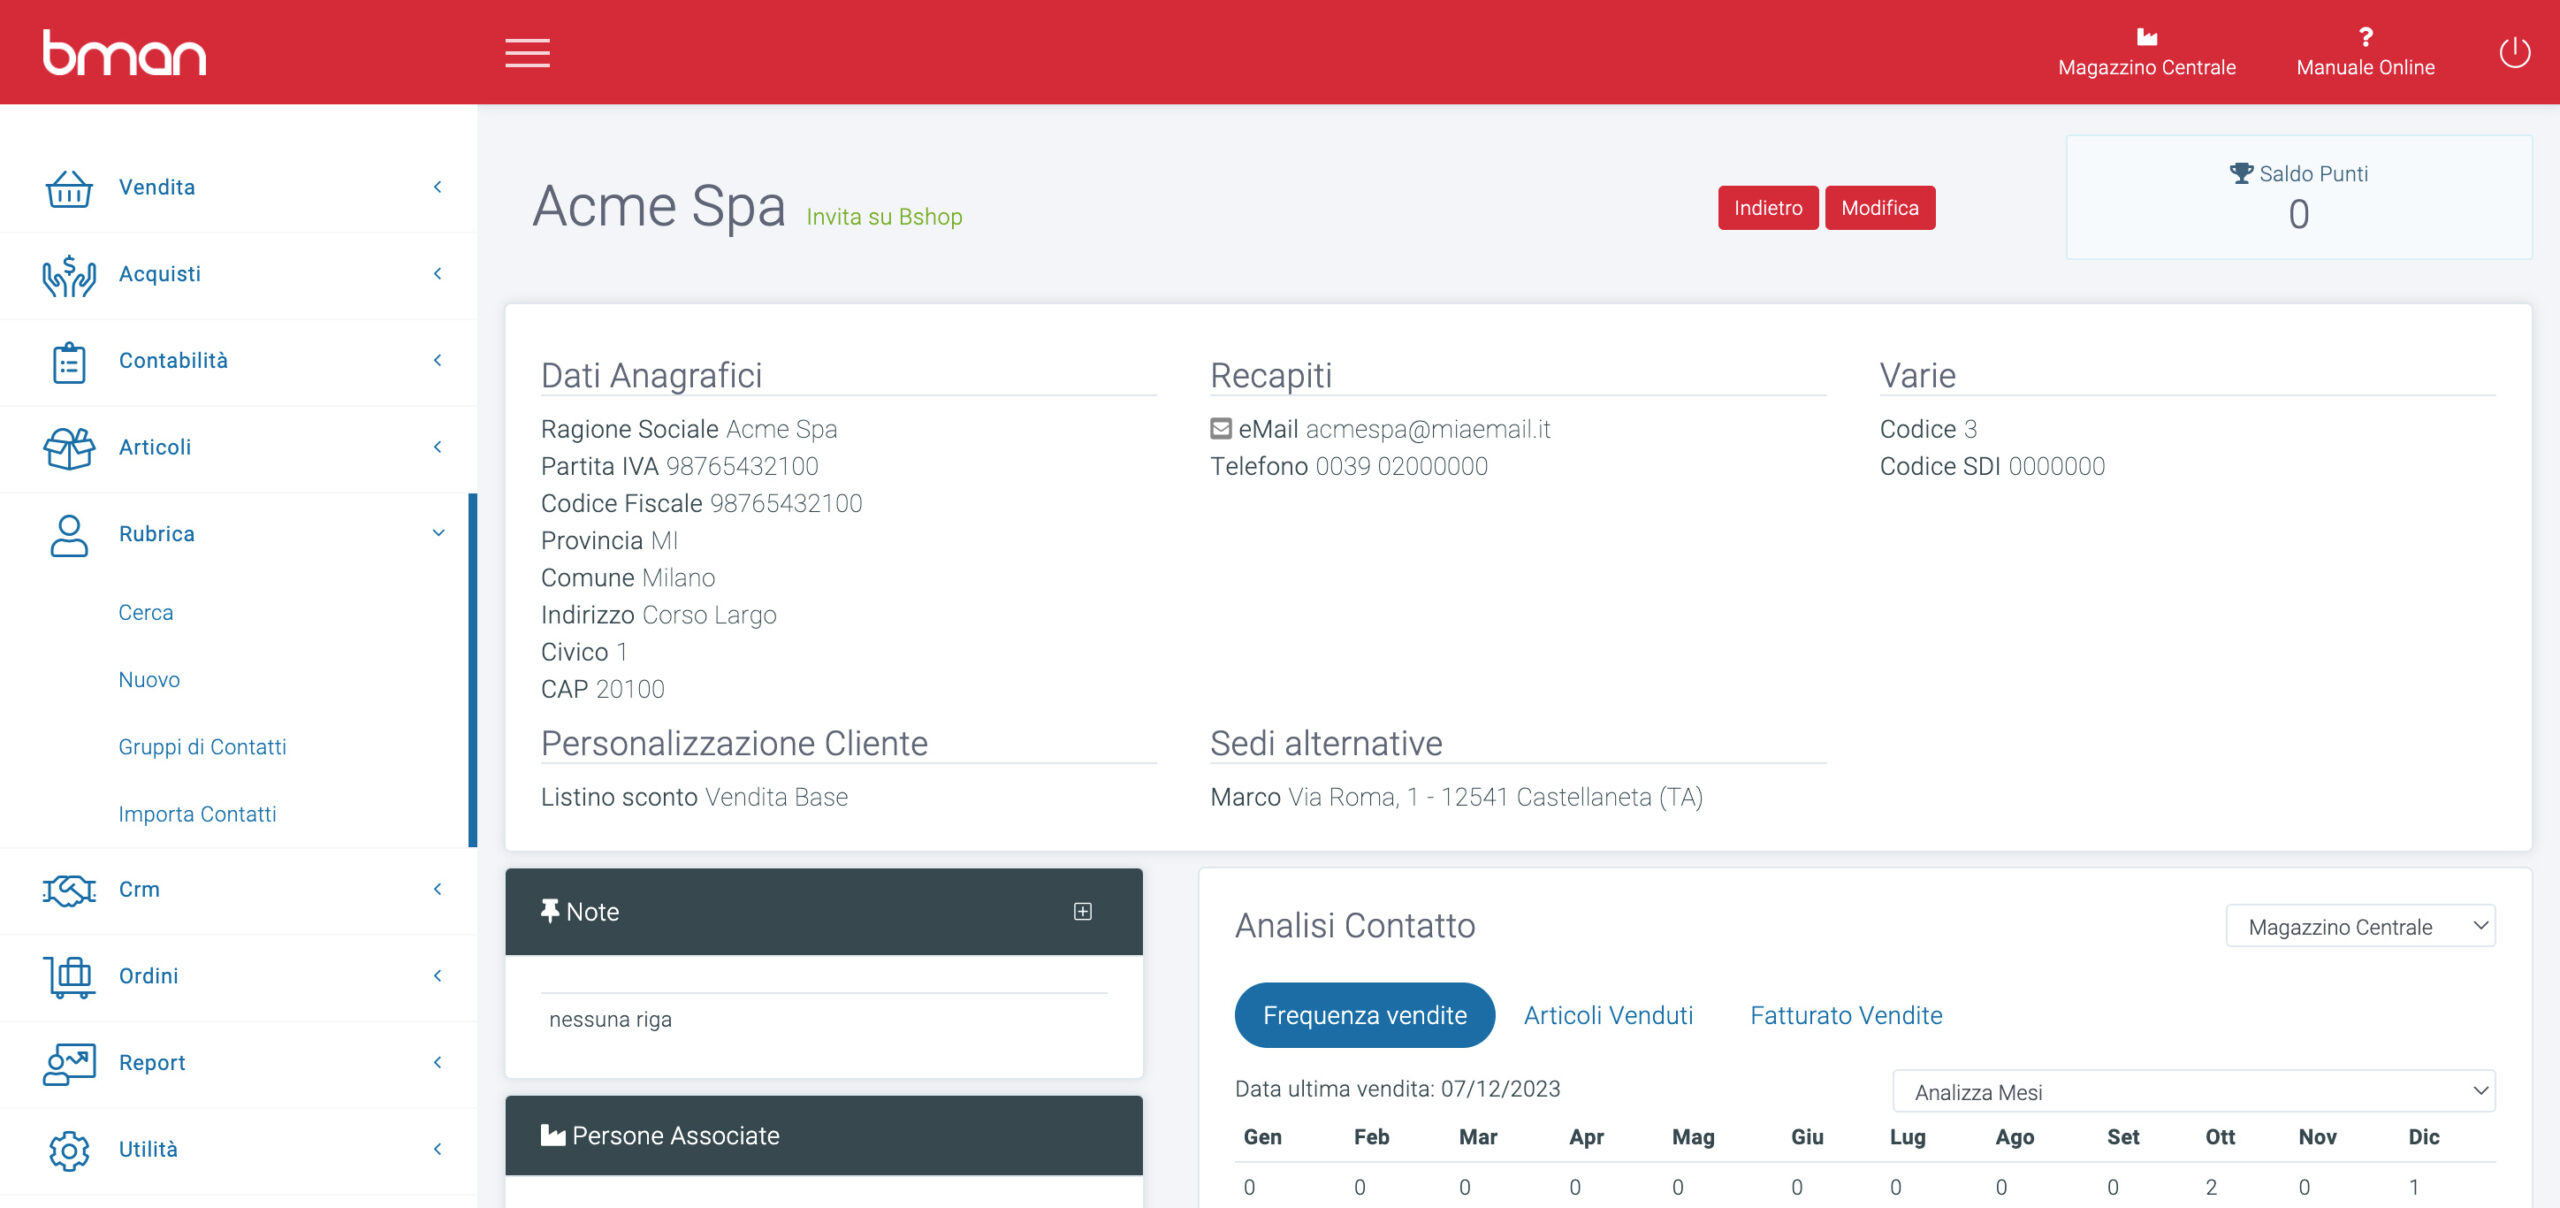Screen dimensions: 2560x1208
Task: Click the bman logo
Action: tap(124, 53)
